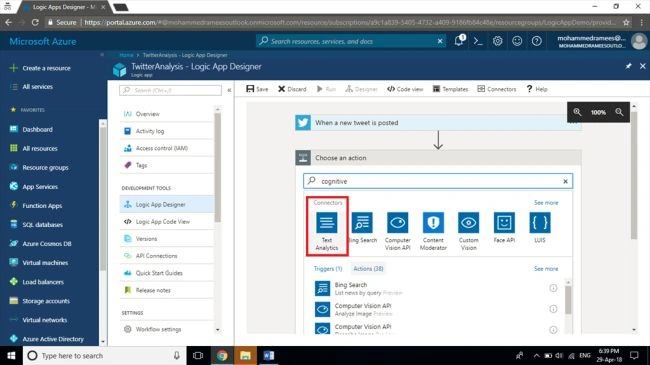Open Word from the taskbar
Image resolution: width=650 pixels, height=365 pixels.
coord(269,356)
